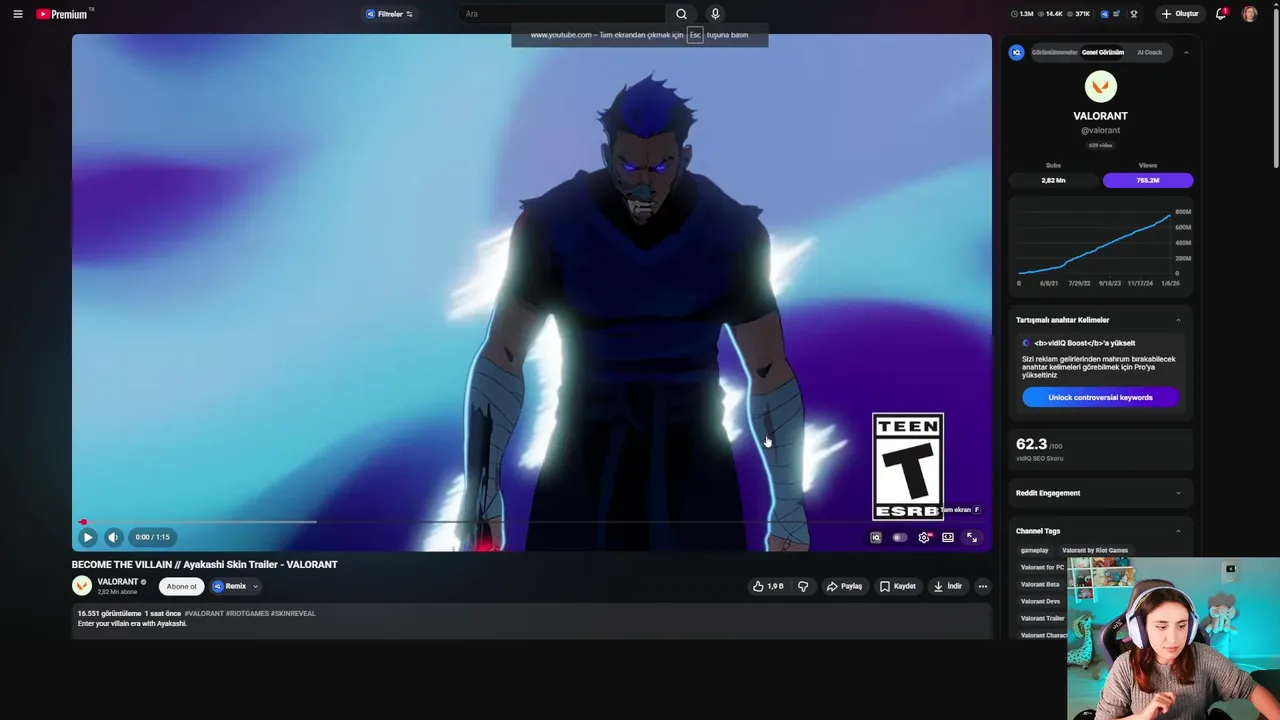Download video with İndir button
Image resolution: width=1280 pixels, height=720 pixels.
(948, 586)
